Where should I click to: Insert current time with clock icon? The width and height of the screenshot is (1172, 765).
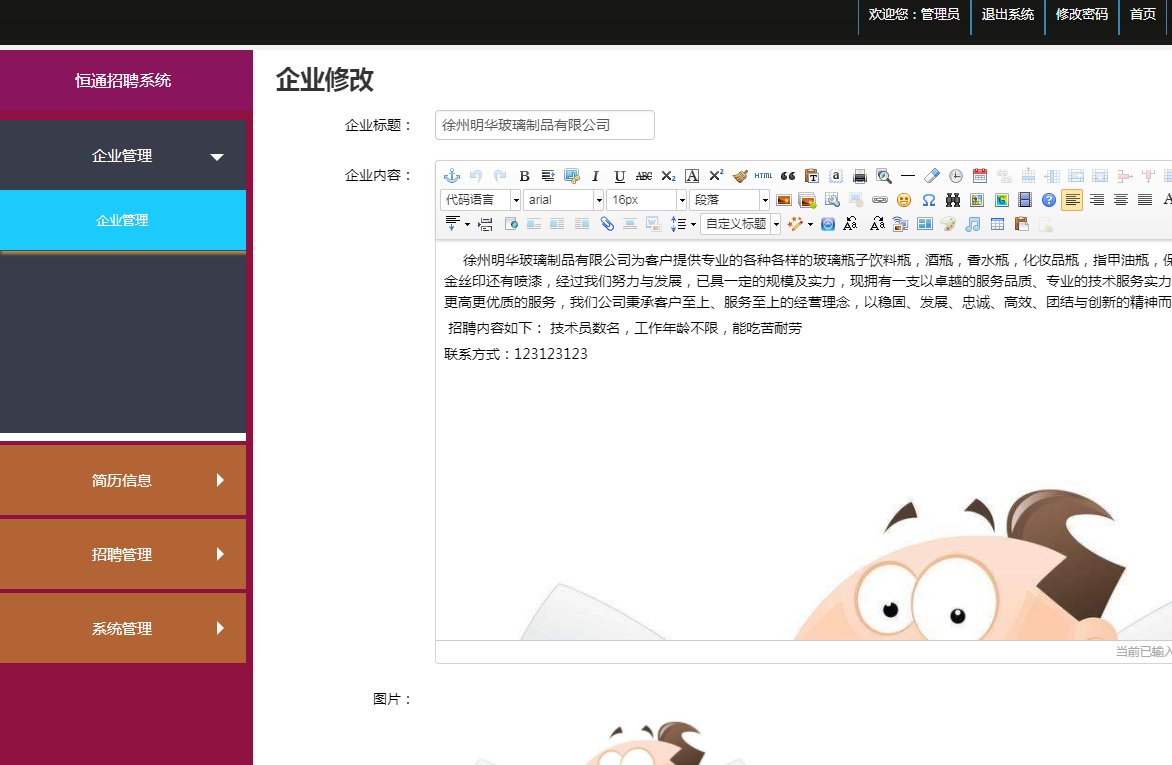point(955,176)
